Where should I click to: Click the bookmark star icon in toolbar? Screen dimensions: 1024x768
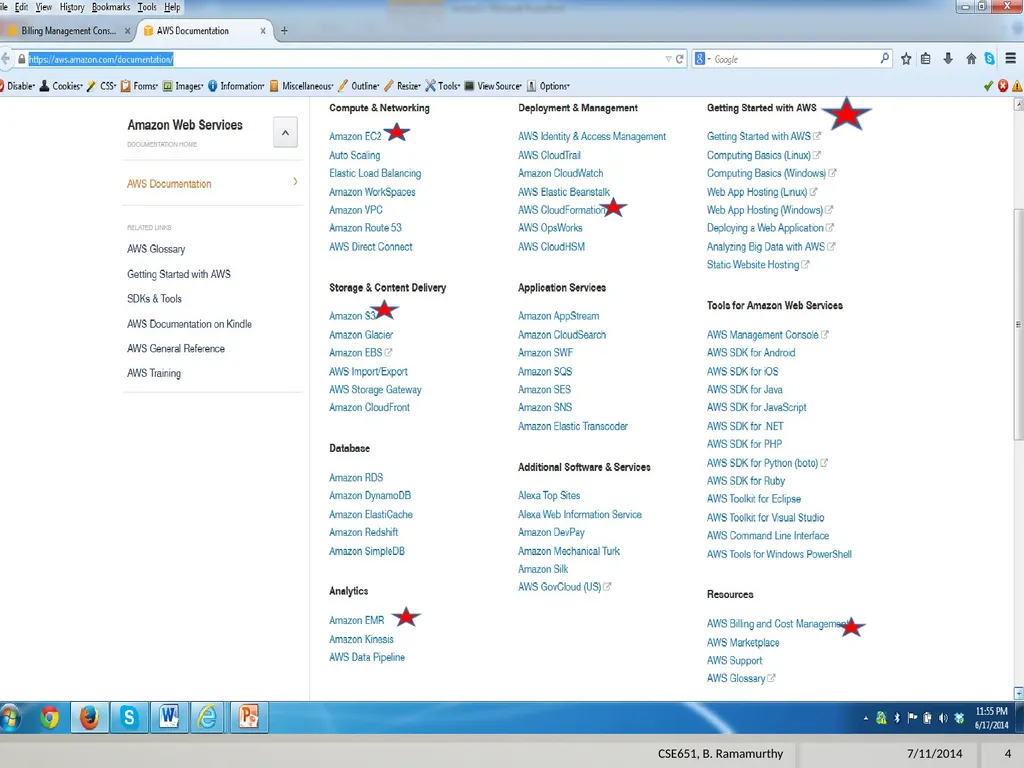(906, 59)
